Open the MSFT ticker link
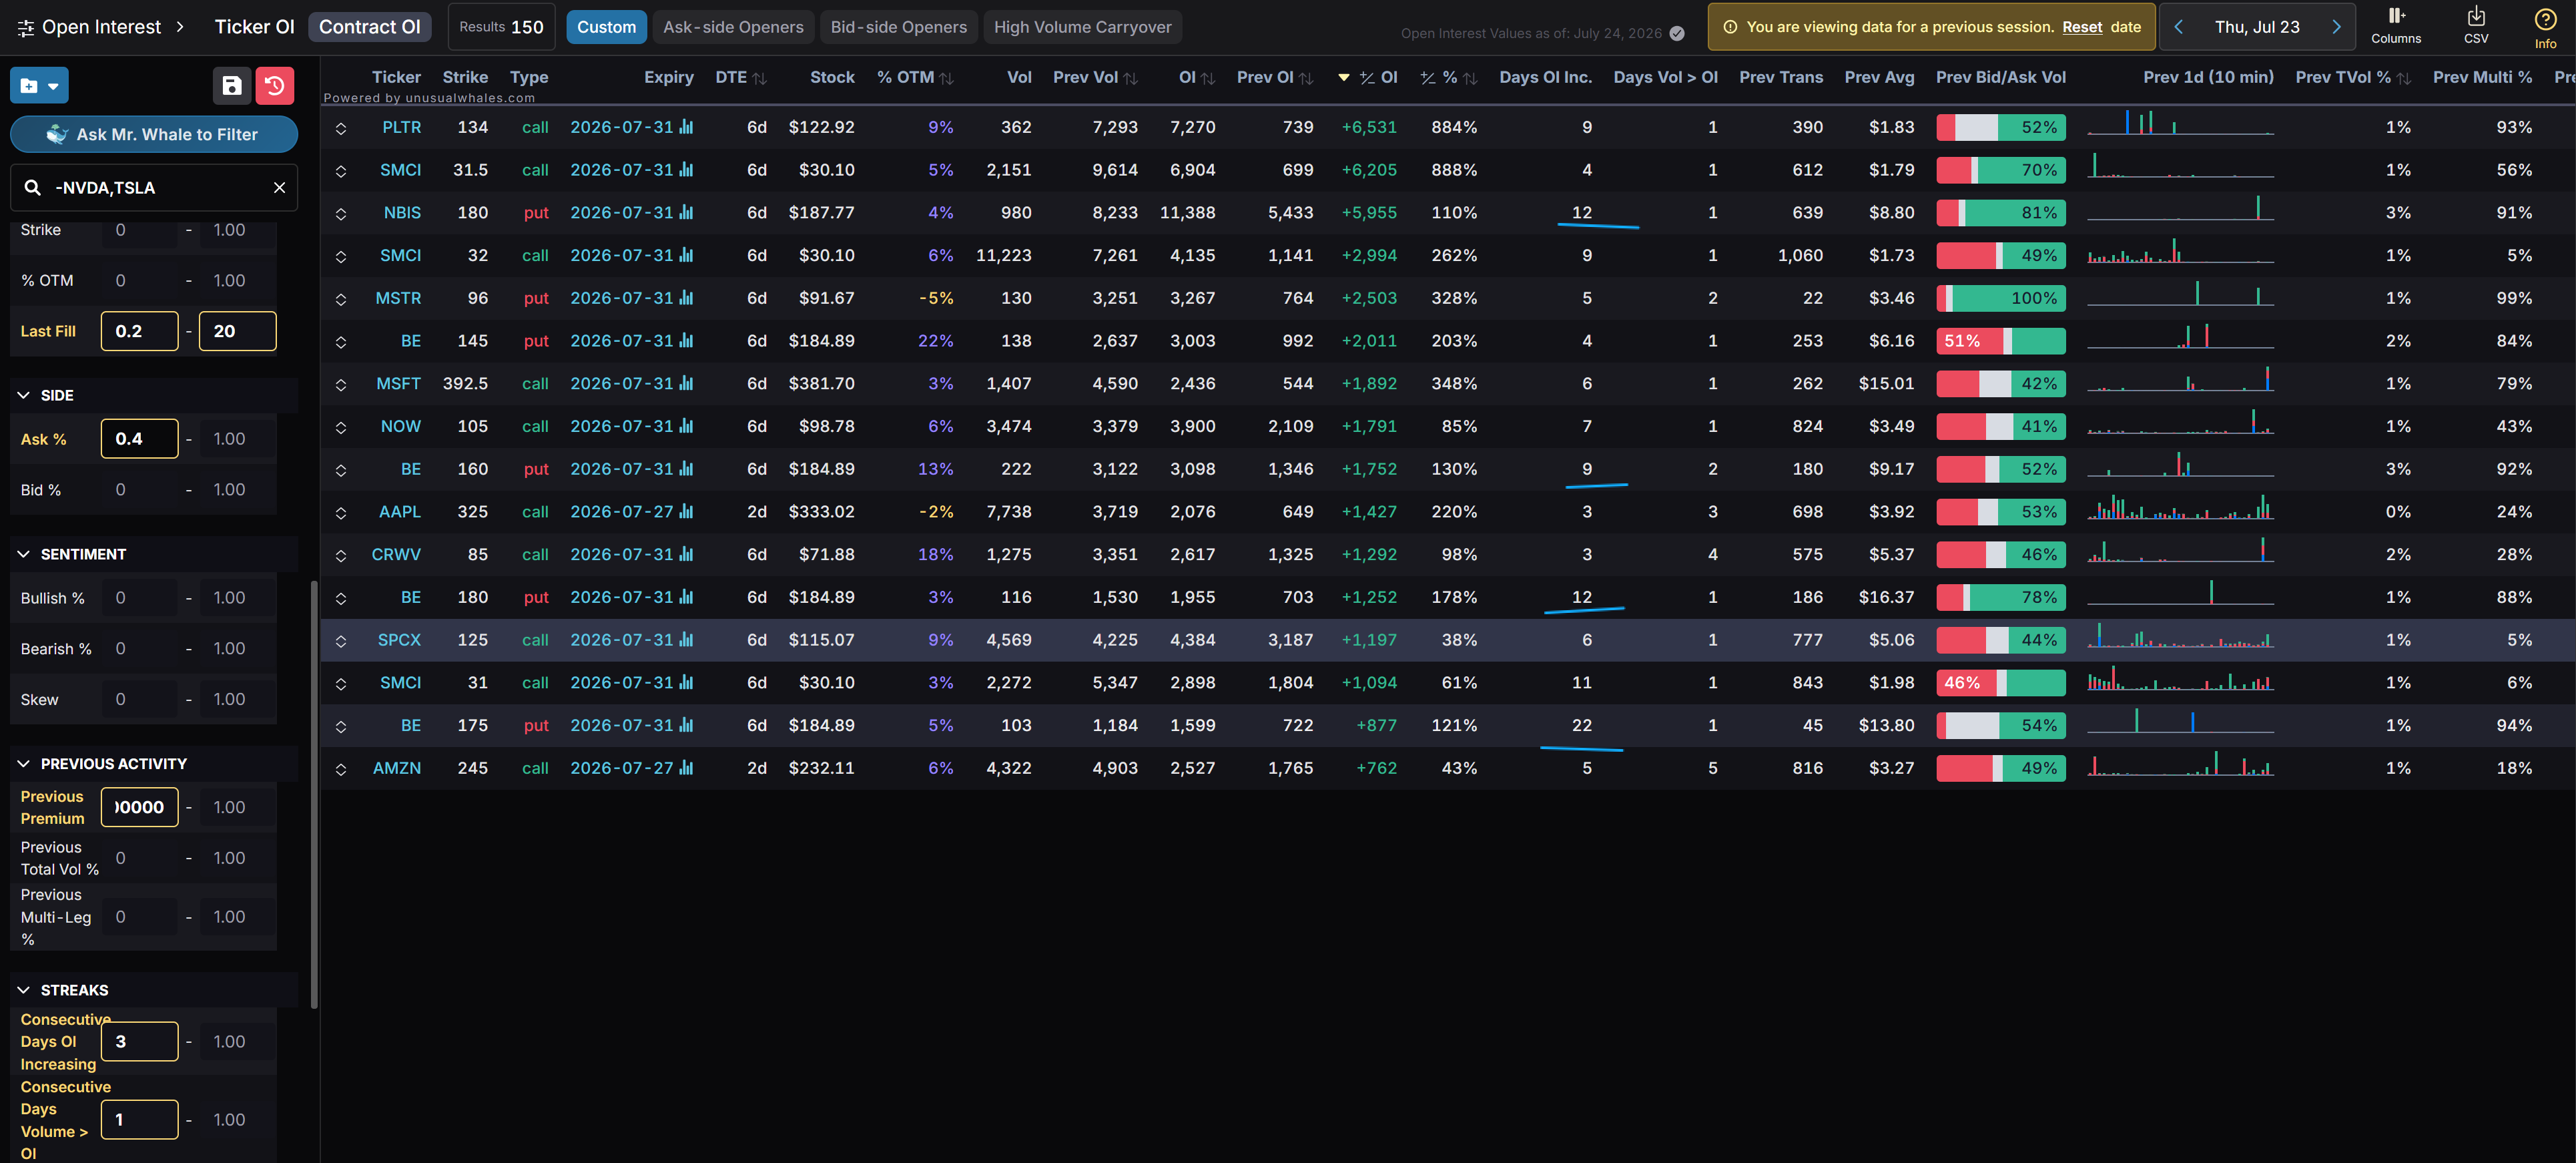The width and height of the screenshot is (2576, 1163). click(398, 383)
